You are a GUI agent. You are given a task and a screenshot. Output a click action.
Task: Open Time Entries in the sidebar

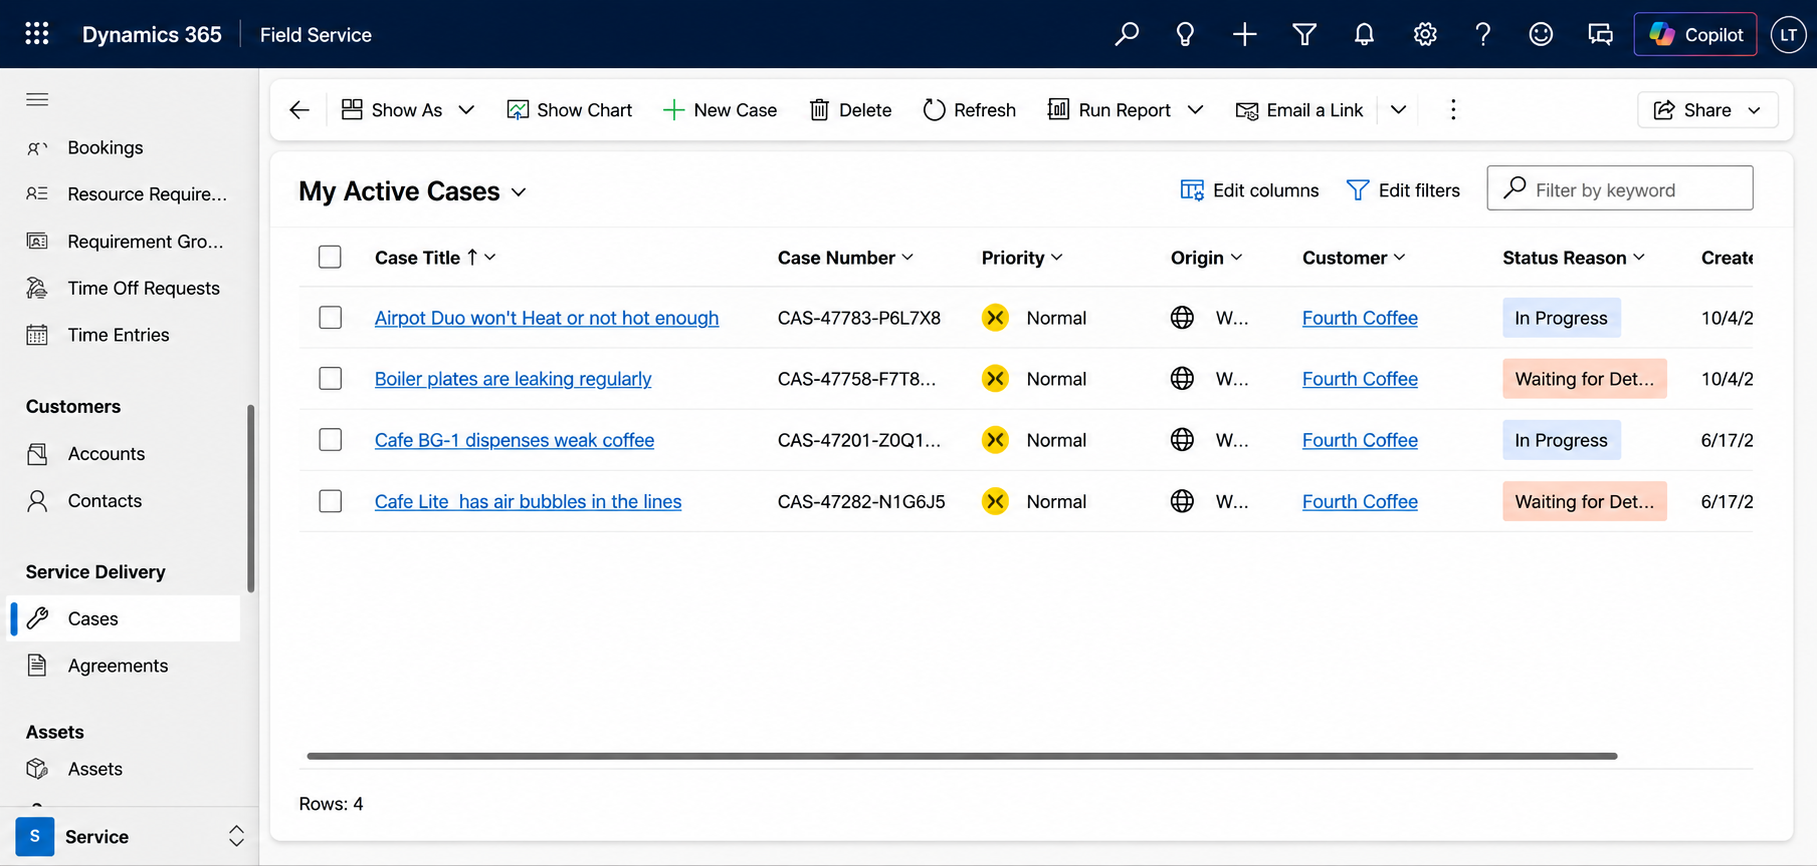118,335
